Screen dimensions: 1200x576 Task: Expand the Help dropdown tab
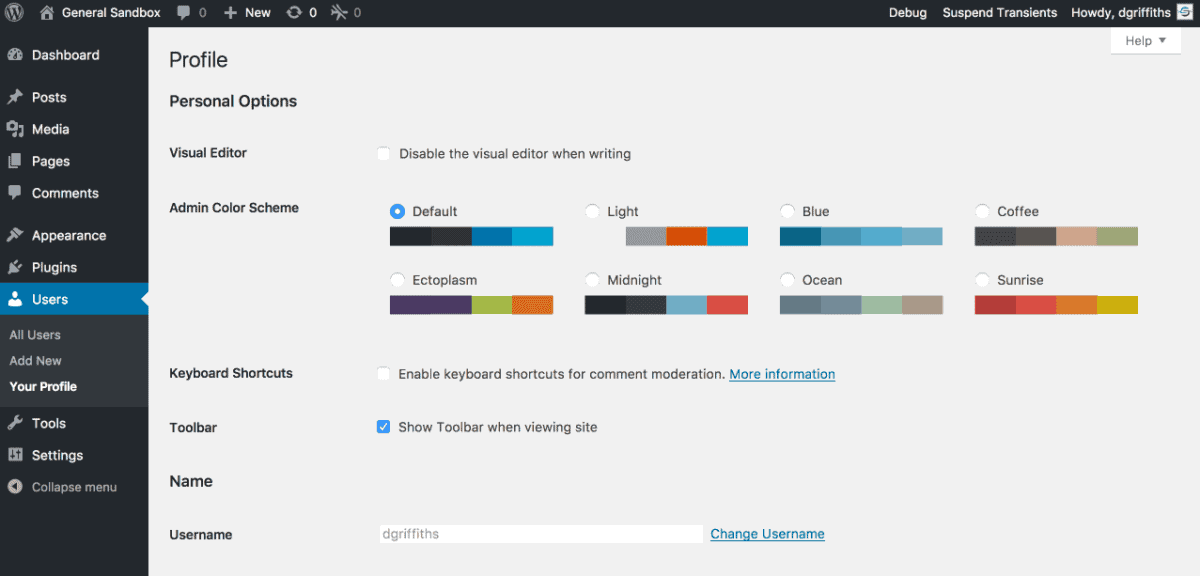tap(1145, 41)
